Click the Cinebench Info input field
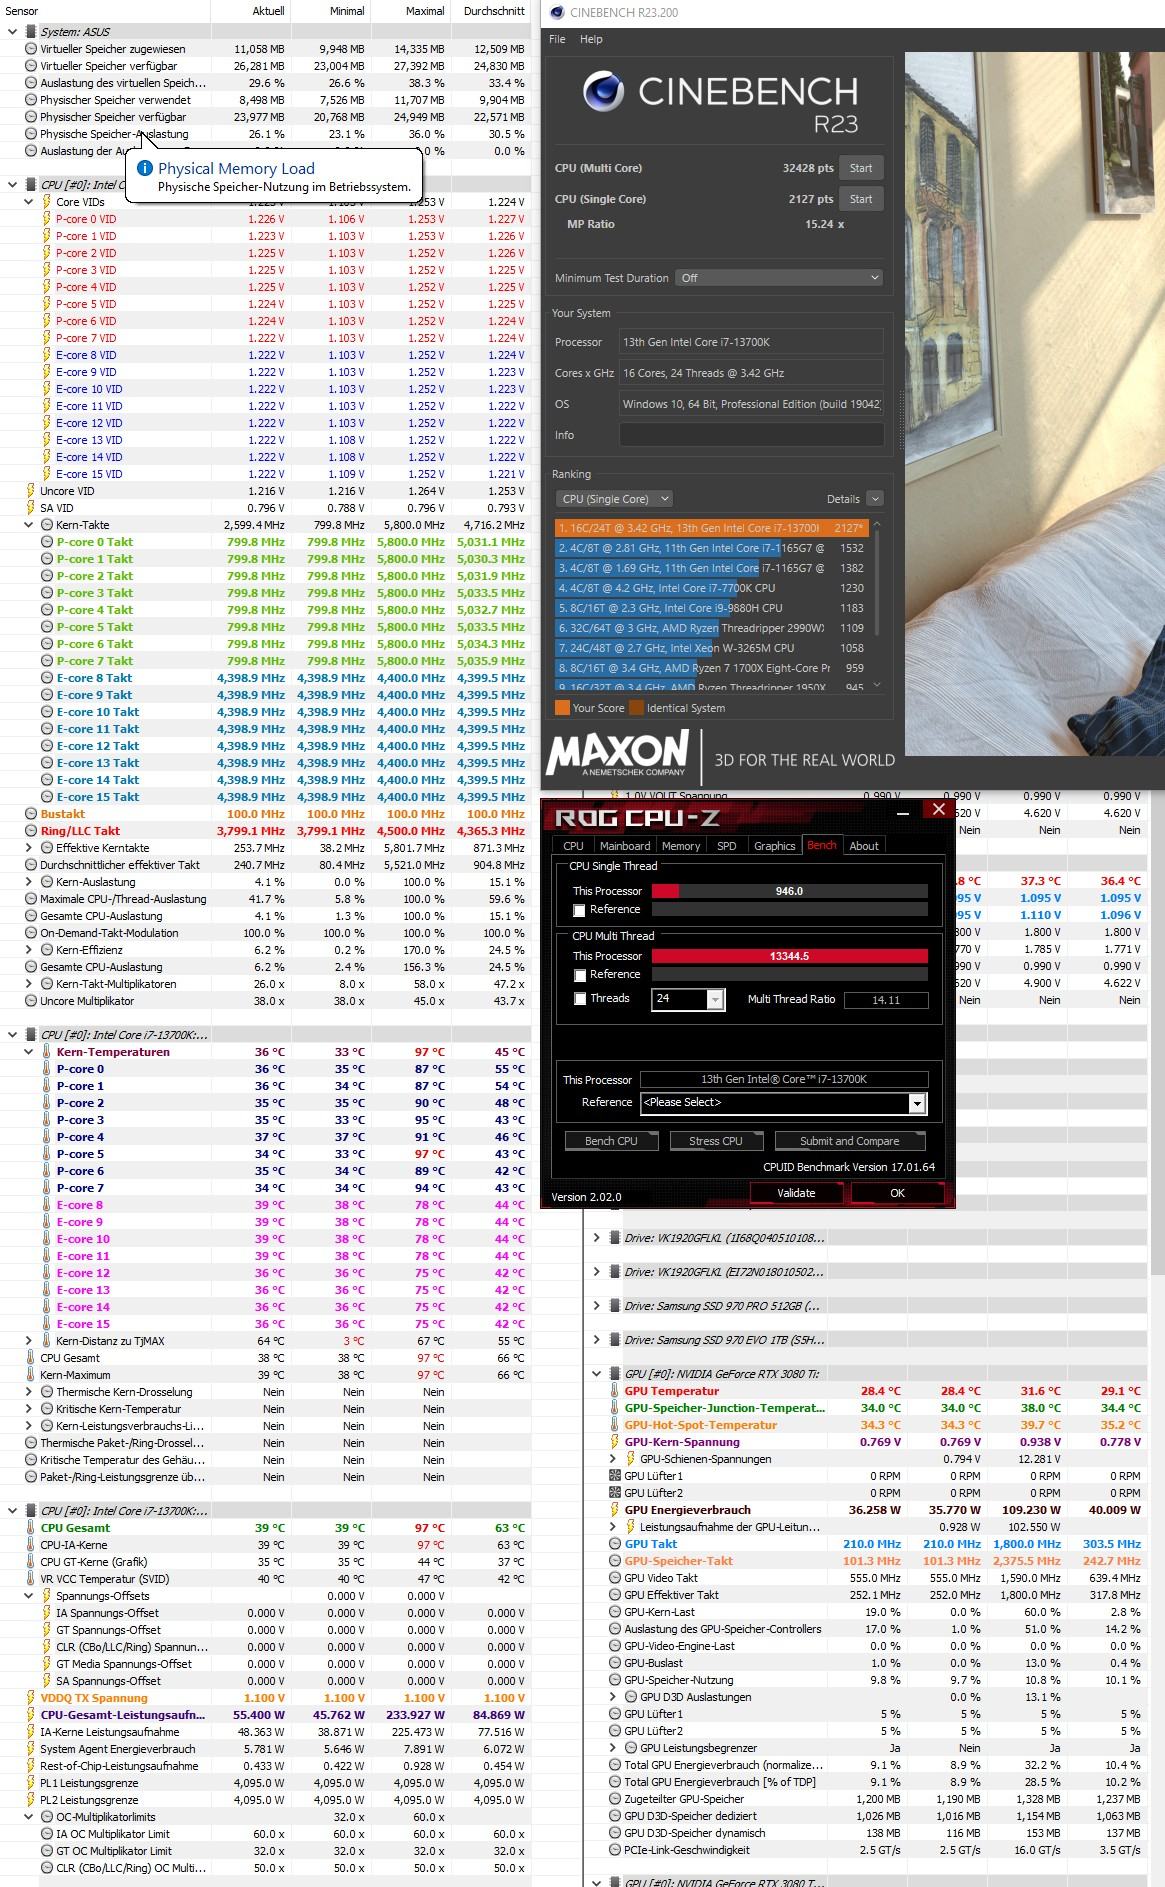The image size is (1165, 1887). pyautogui.click(x=751, y=435)
